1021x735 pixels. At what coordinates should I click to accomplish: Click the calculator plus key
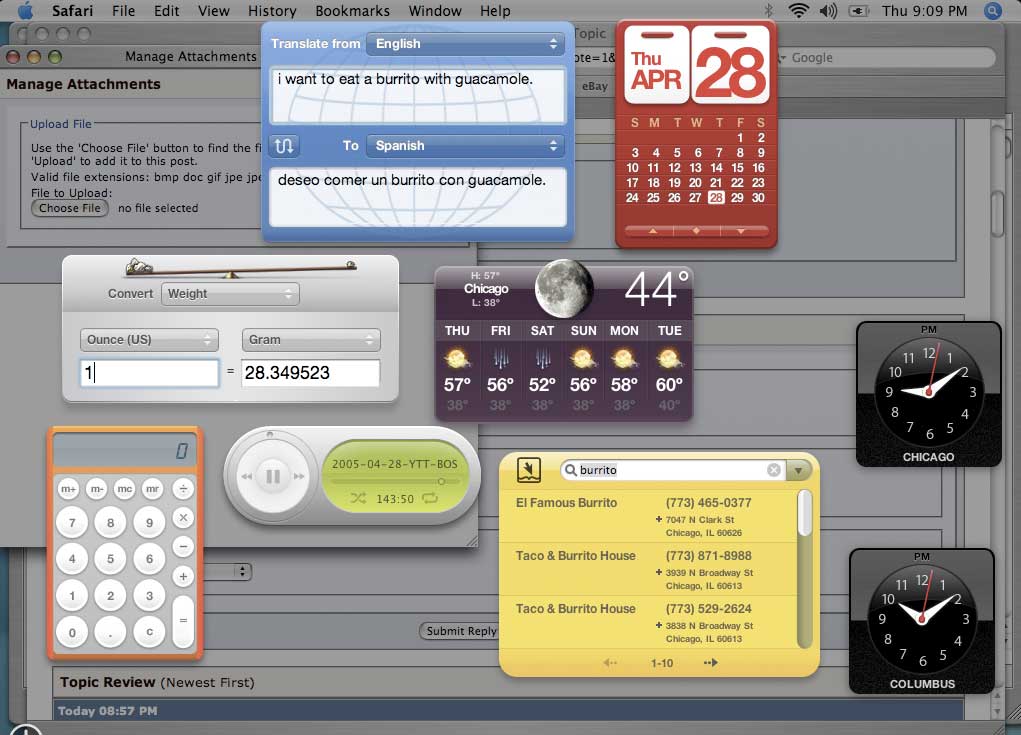(x=183, y=576)
